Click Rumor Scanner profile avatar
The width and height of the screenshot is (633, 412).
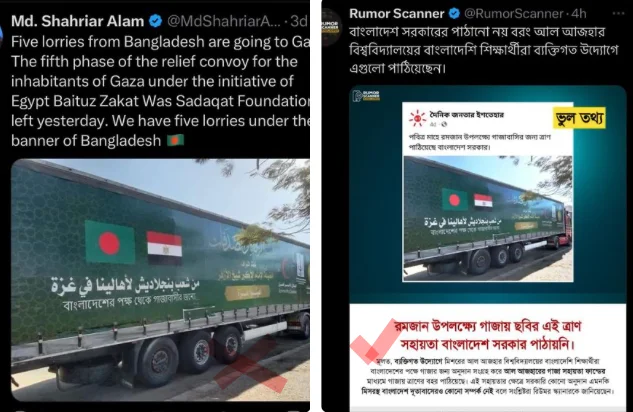click(331, 27)
